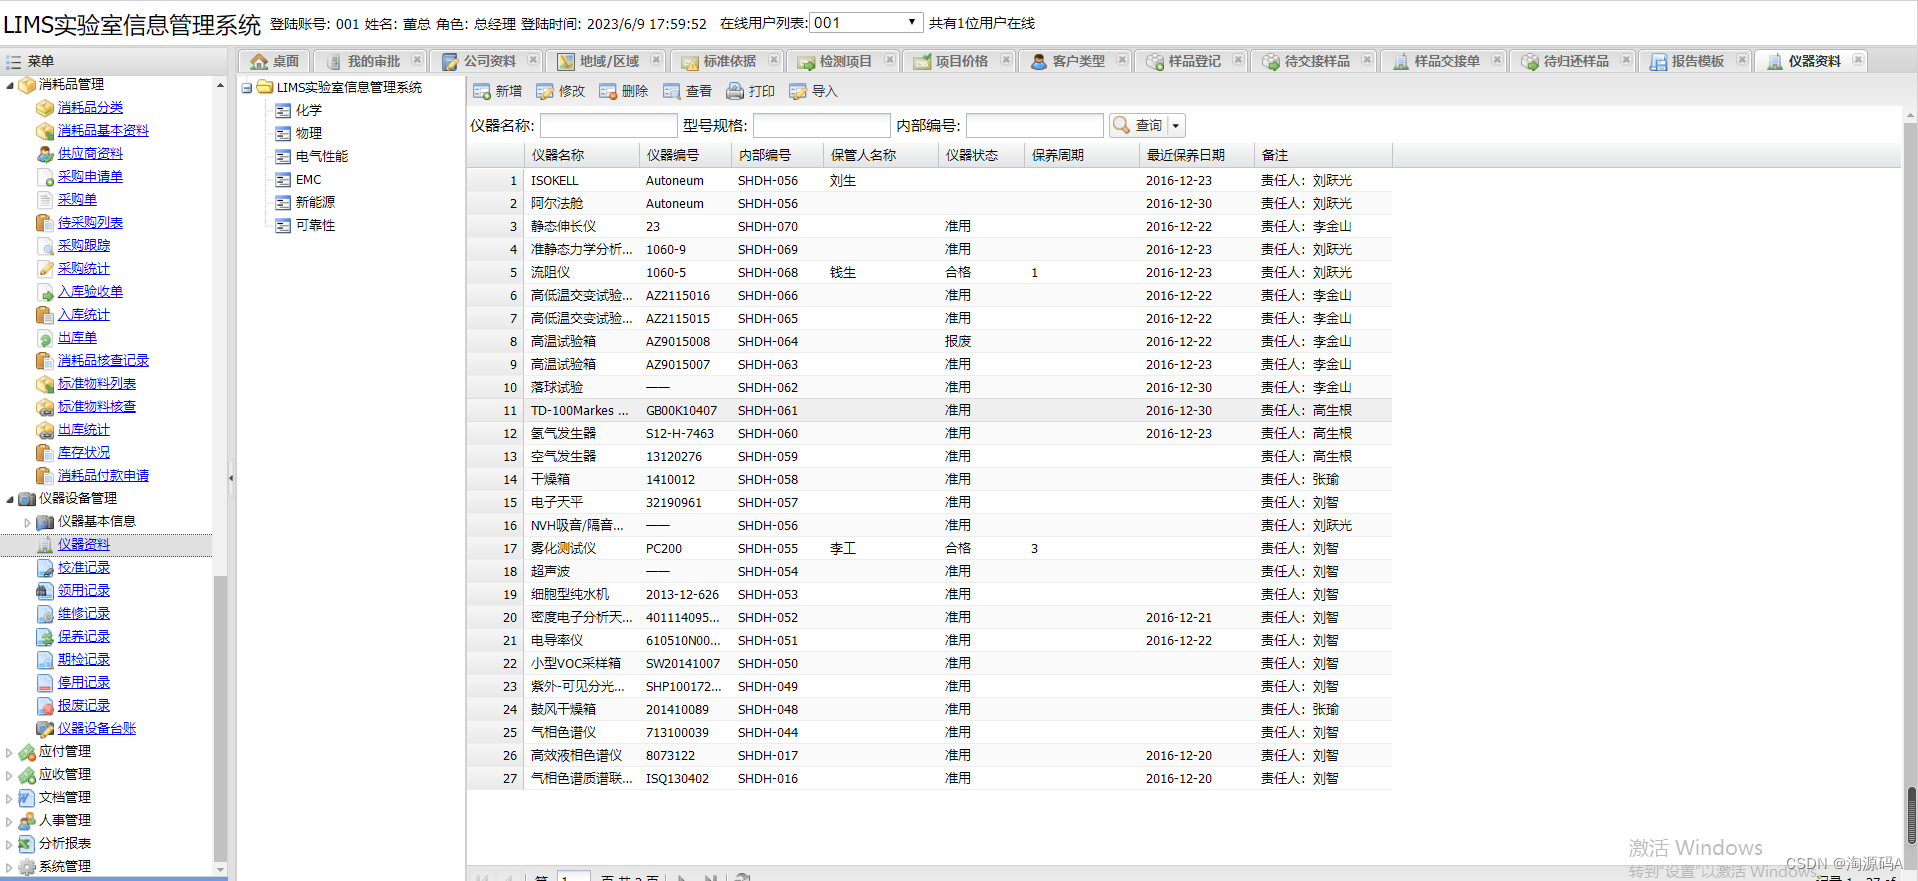Open the dropdown arrow next to 查询

point(1176,125)
